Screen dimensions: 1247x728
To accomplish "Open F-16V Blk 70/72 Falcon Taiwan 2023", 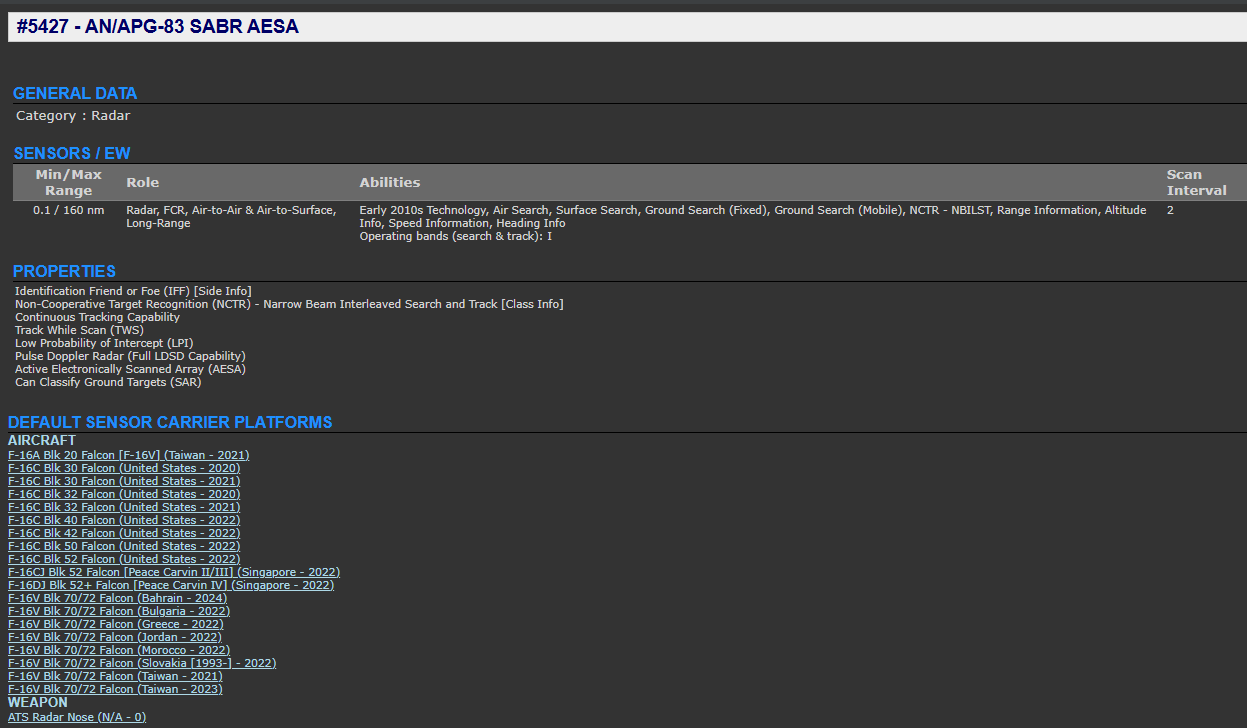I will [x=115, y=689].
